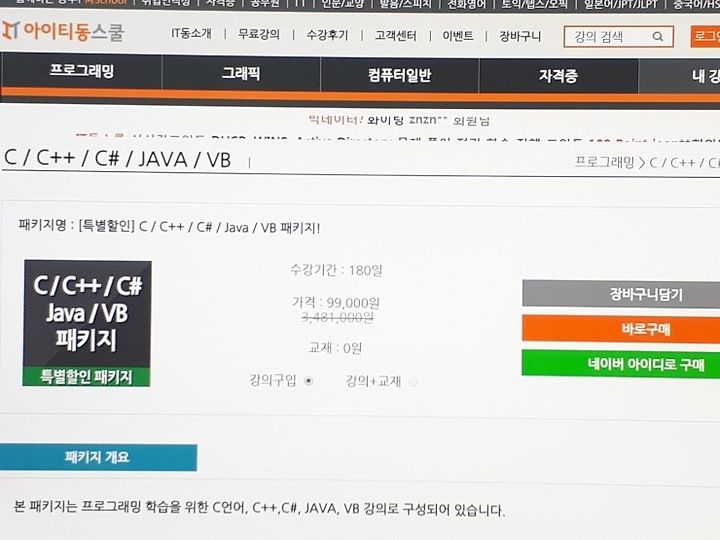
Task: Click the C/C++/C# Java/VB package thumbnail
Action: [x=87, y=323]
